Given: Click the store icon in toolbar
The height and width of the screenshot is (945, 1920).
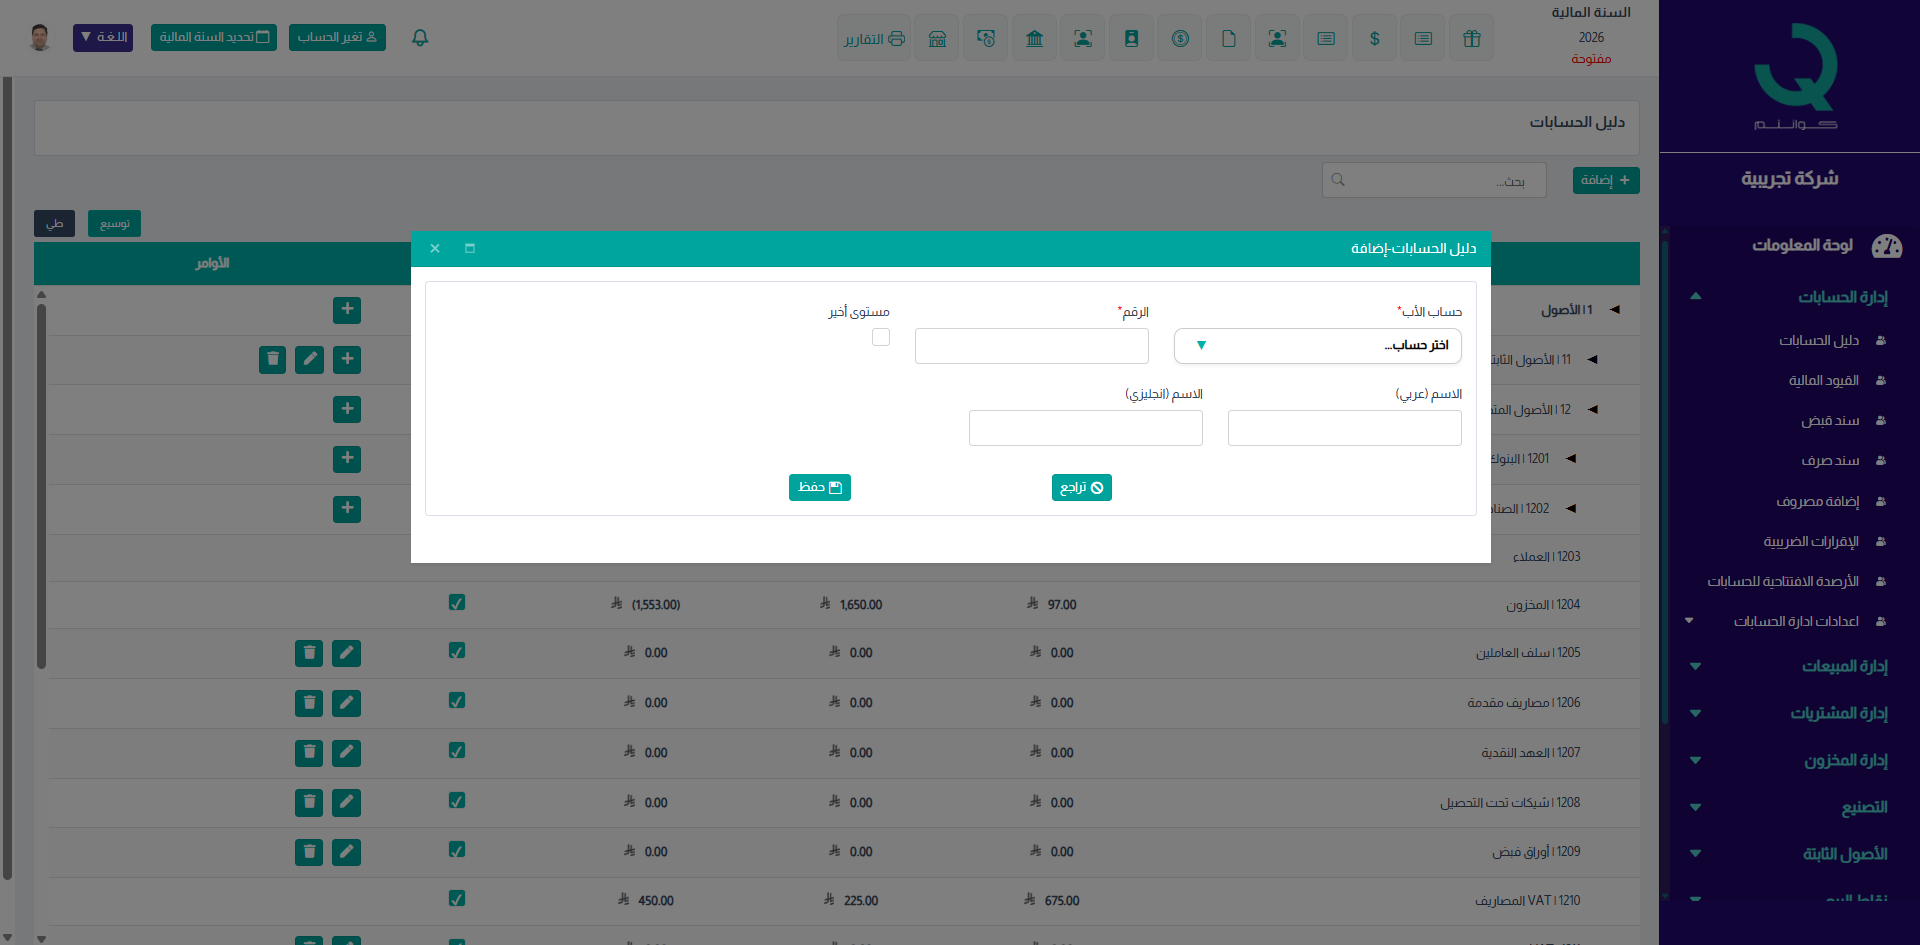Looking at the screenshot, I should tap(937, 39).
